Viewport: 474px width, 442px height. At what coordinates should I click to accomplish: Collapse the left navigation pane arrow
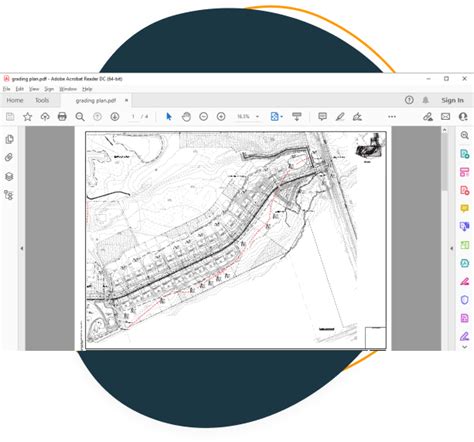22,248
